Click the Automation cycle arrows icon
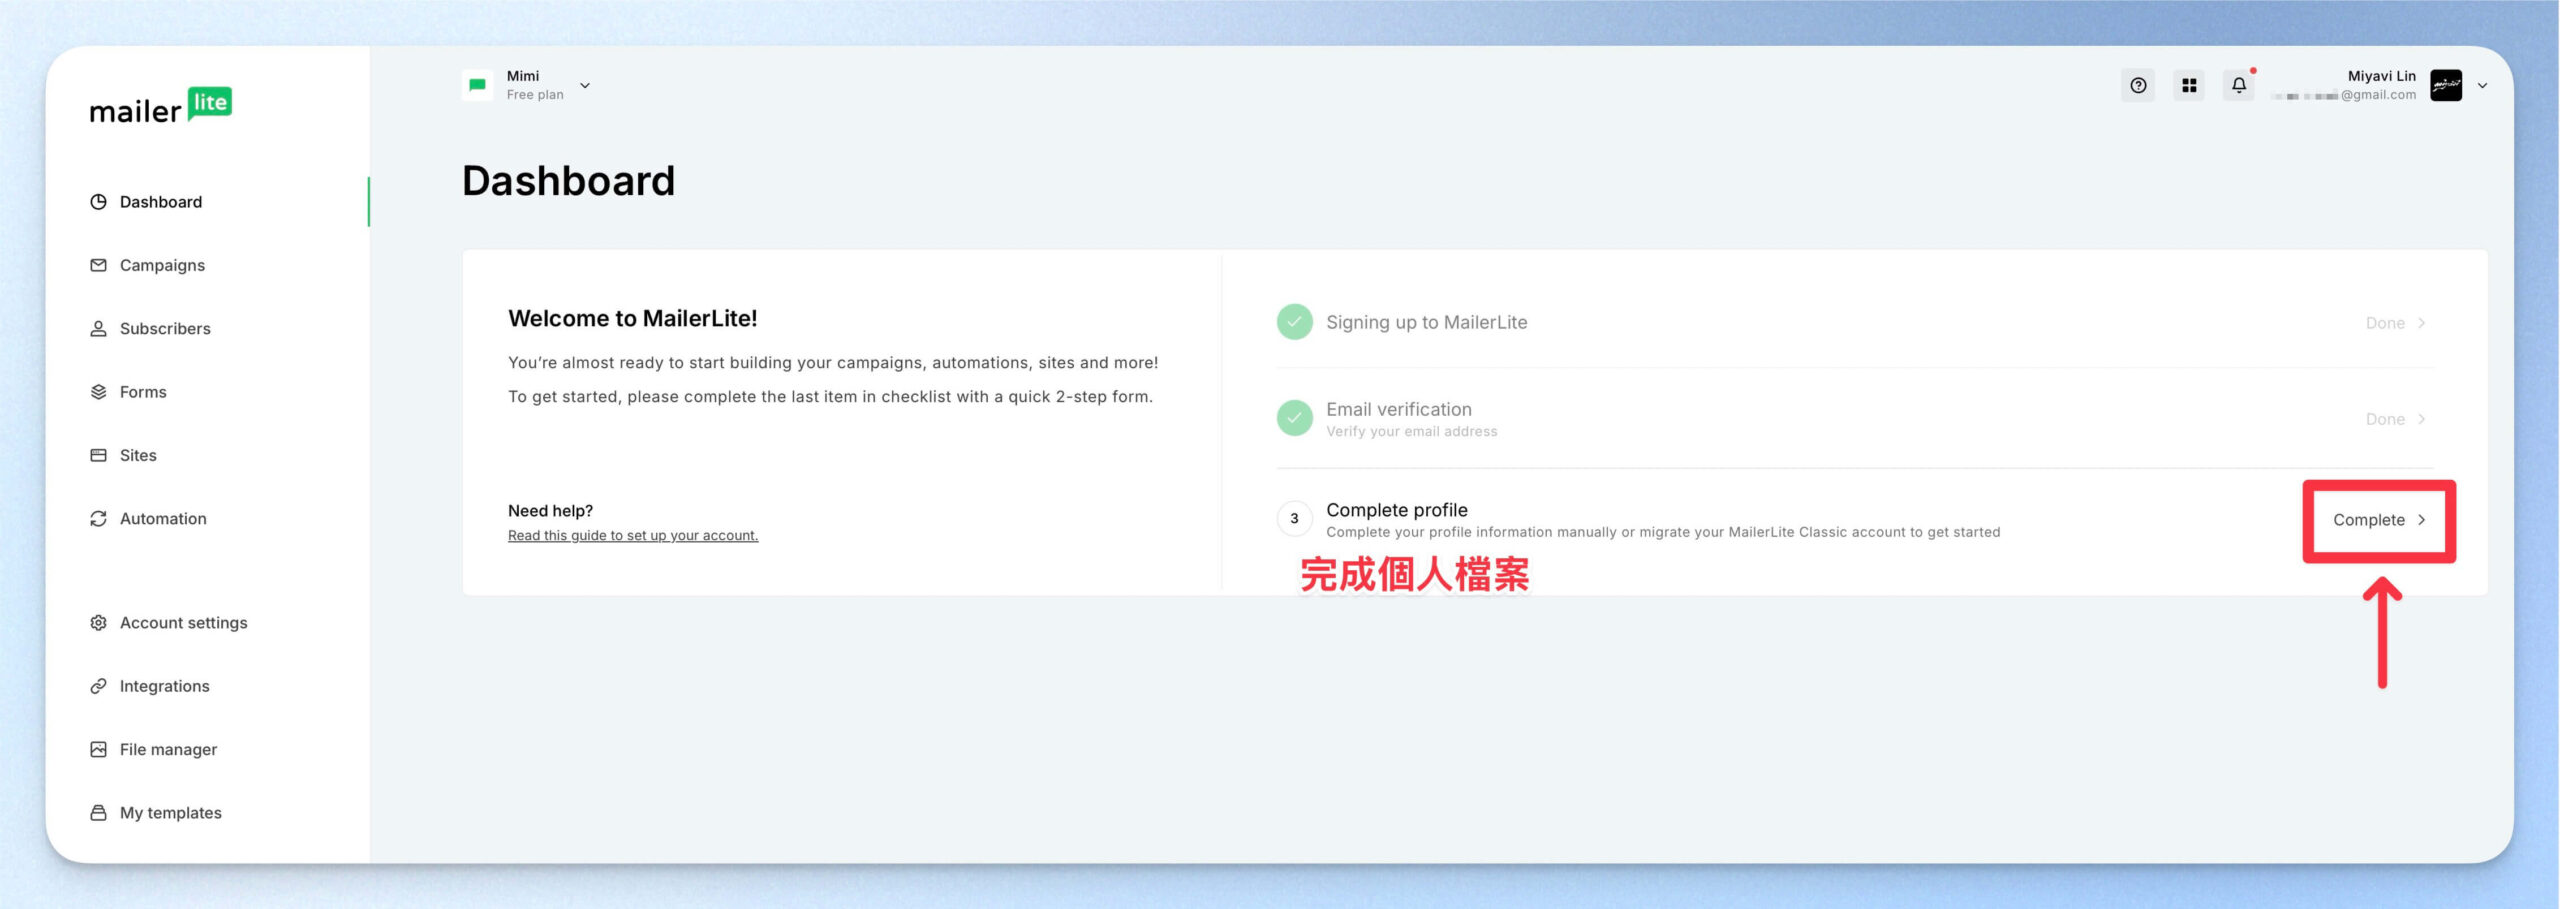This screenshot has height=909, width=2560. (x=98, y=519)
